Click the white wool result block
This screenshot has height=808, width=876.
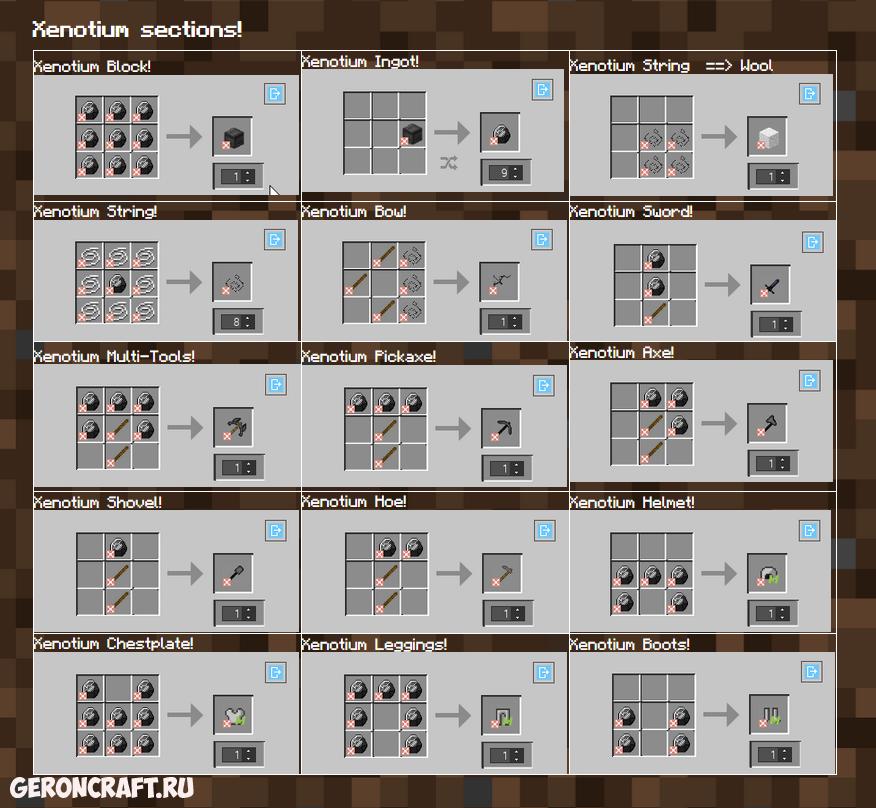(x=767, y=137)
